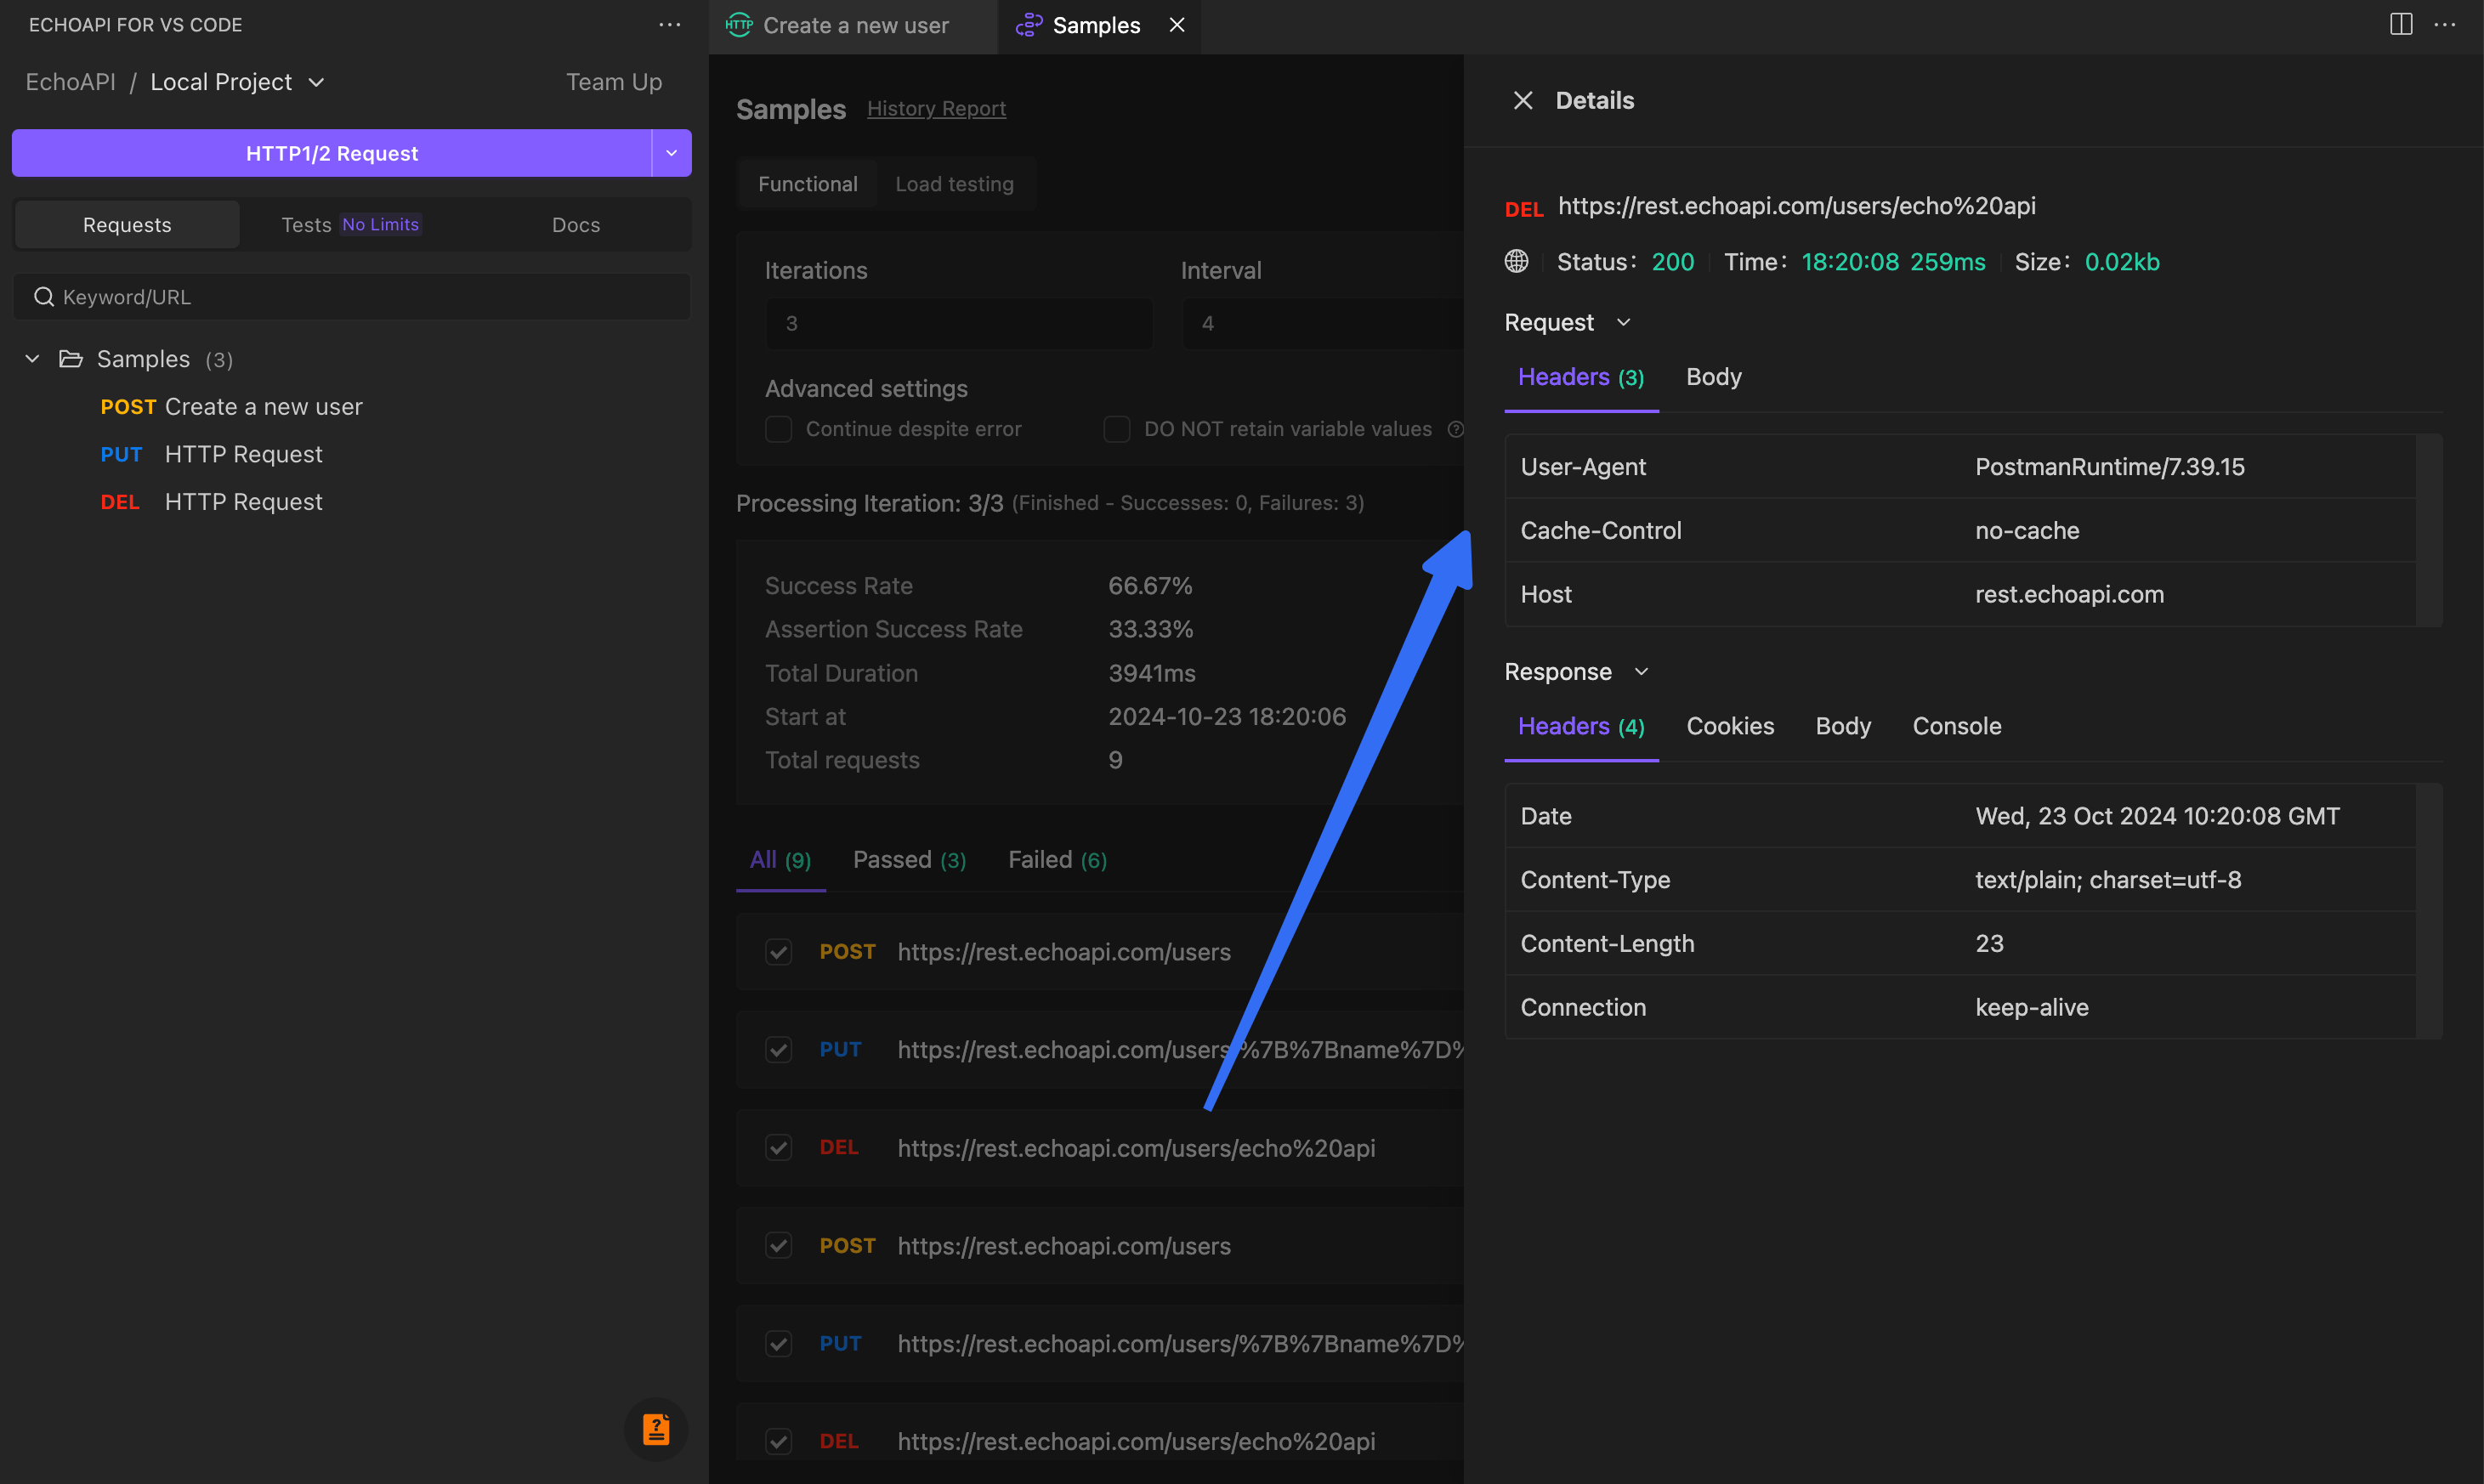
Task: Select the Load testing tab
Action: [x=954, y=184]
